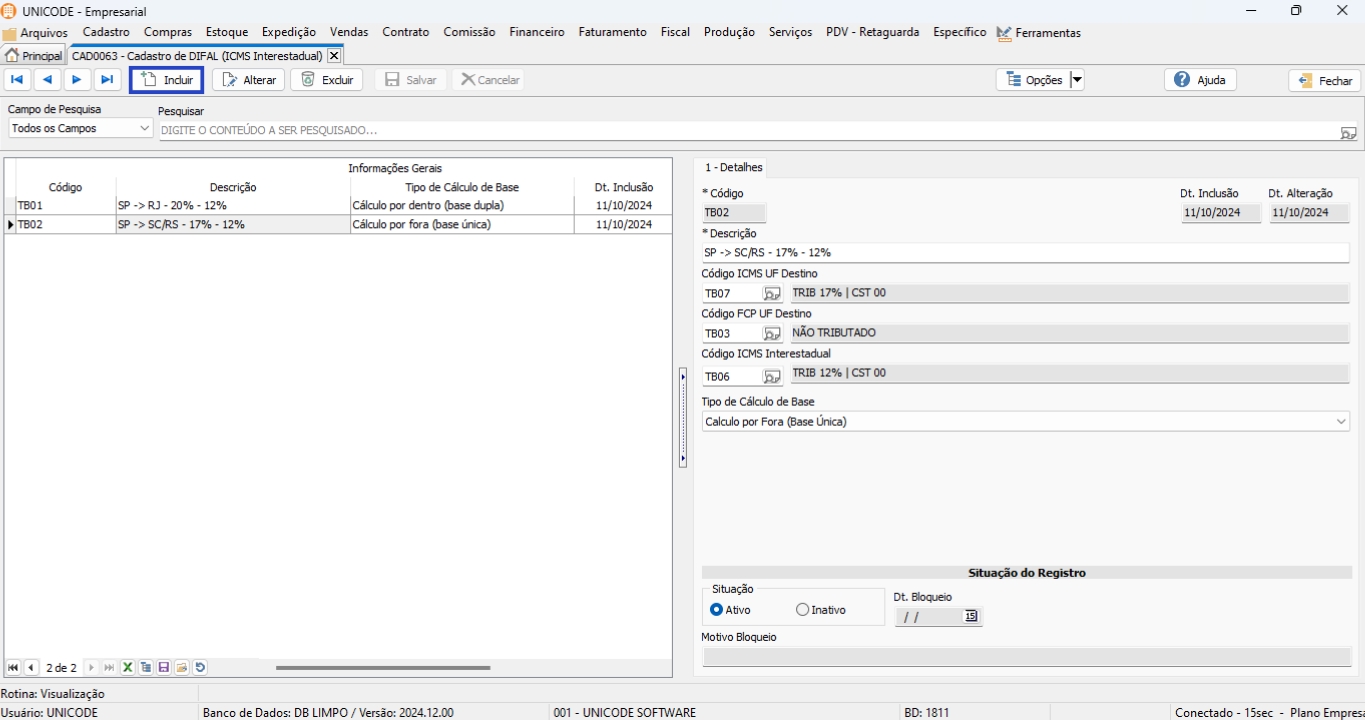The width and height of the screenshot is (1365, 720).
Task: Click the Excluir button
Action: pos(327,80)
